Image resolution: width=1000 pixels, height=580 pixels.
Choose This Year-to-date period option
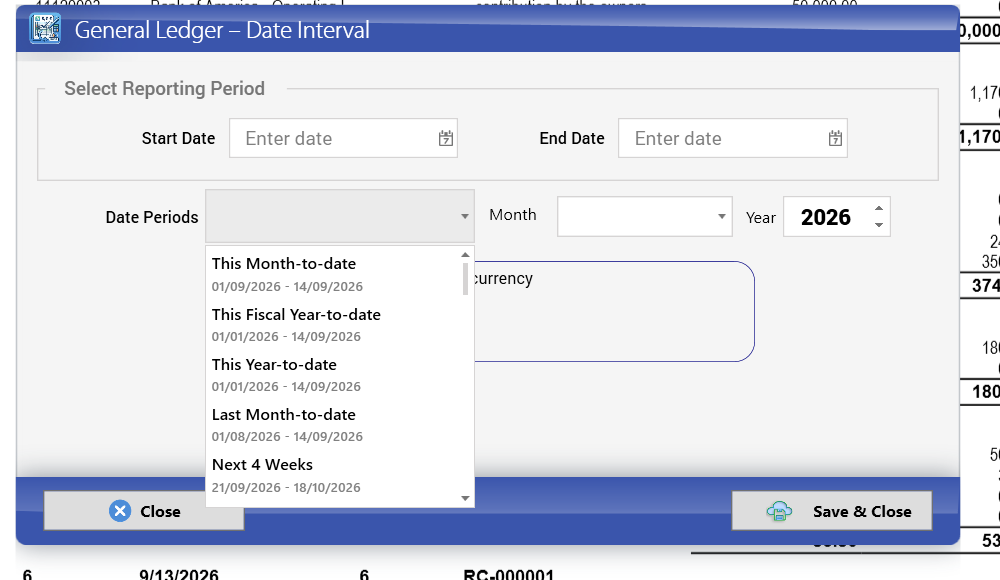click(334, 375)
